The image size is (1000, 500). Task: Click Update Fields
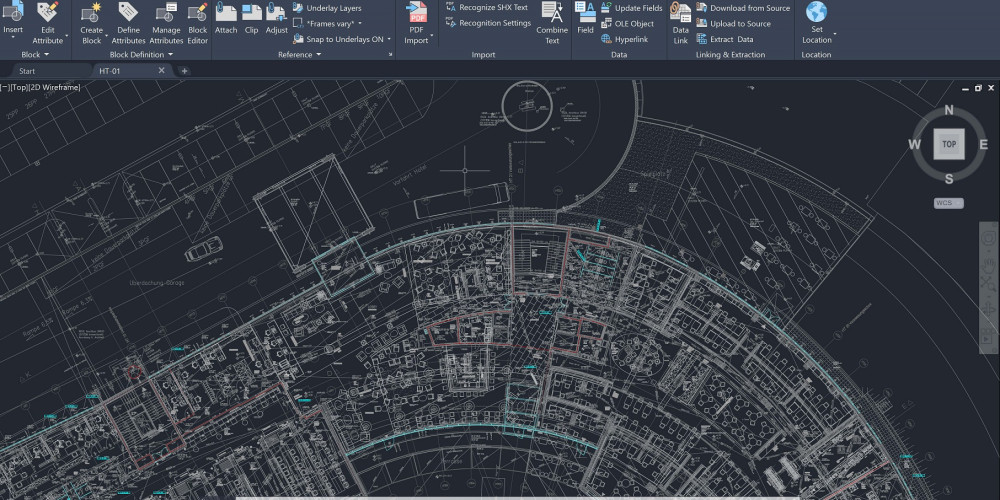pos(631,8)
